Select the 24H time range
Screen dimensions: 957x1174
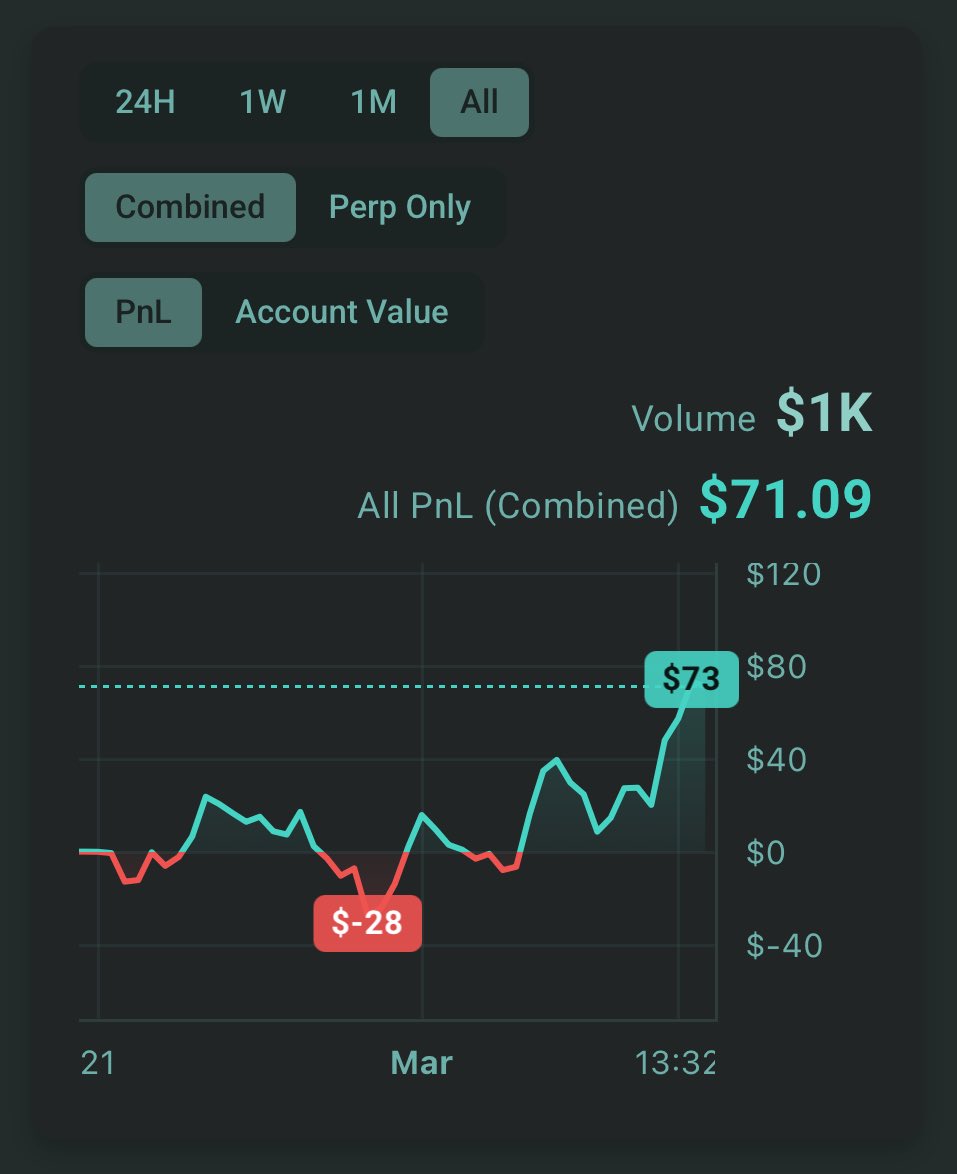point(146,102)
